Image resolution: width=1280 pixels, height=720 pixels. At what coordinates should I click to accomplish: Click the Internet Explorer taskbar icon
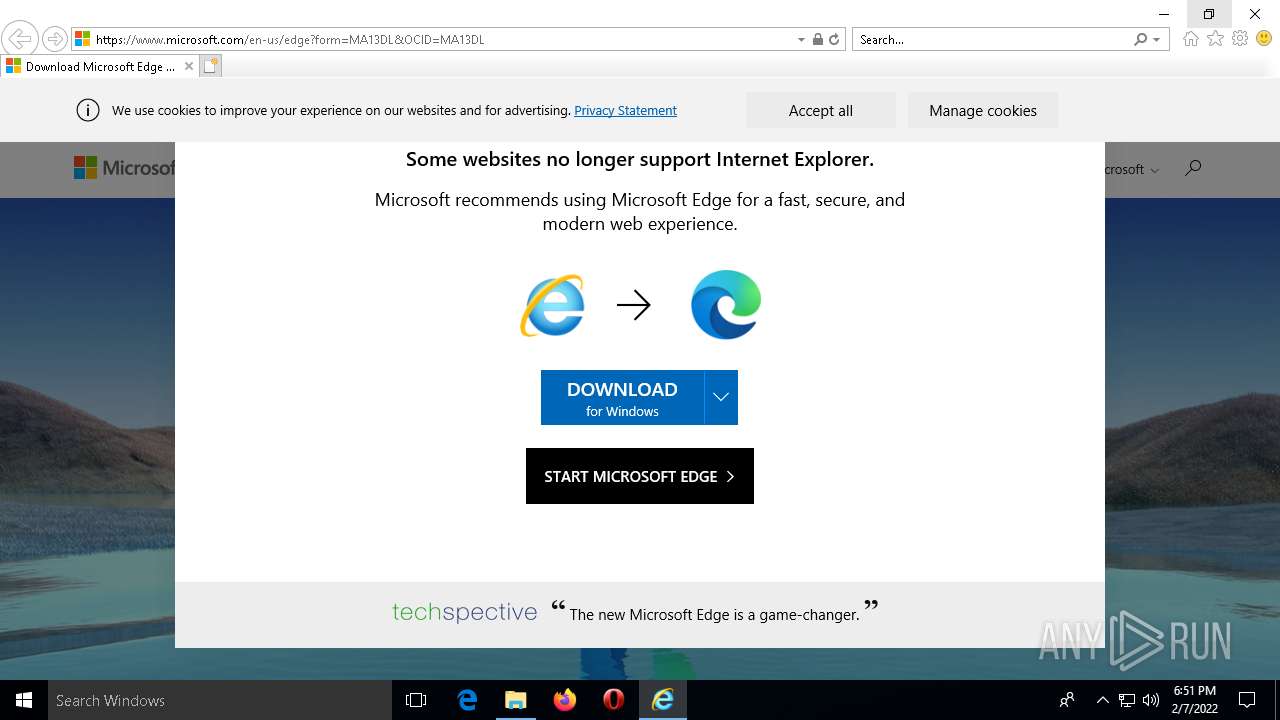point(663,700)
